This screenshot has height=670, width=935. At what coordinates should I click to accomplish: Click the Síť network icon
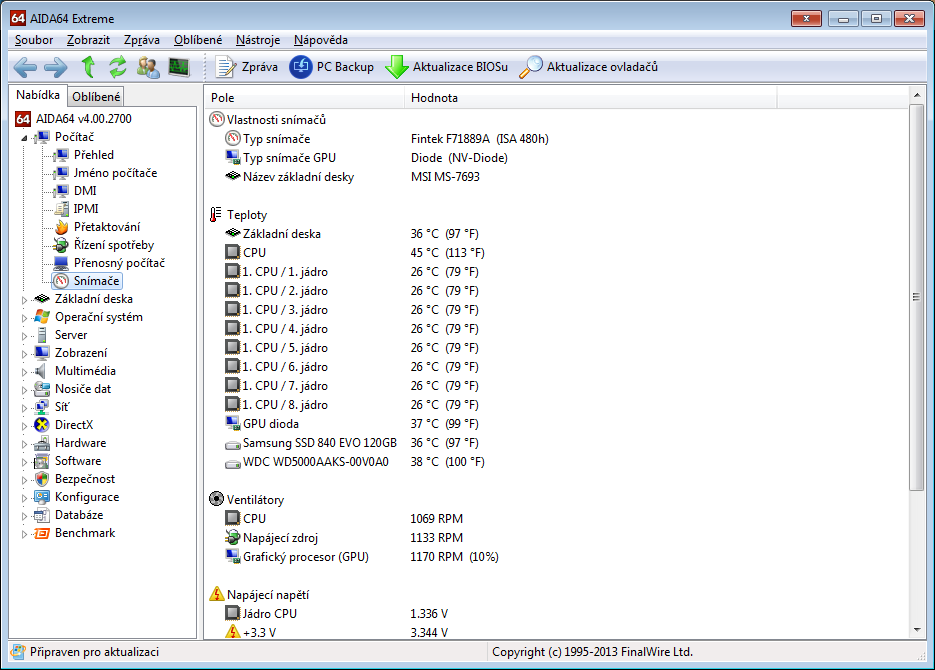coord(42,407)
